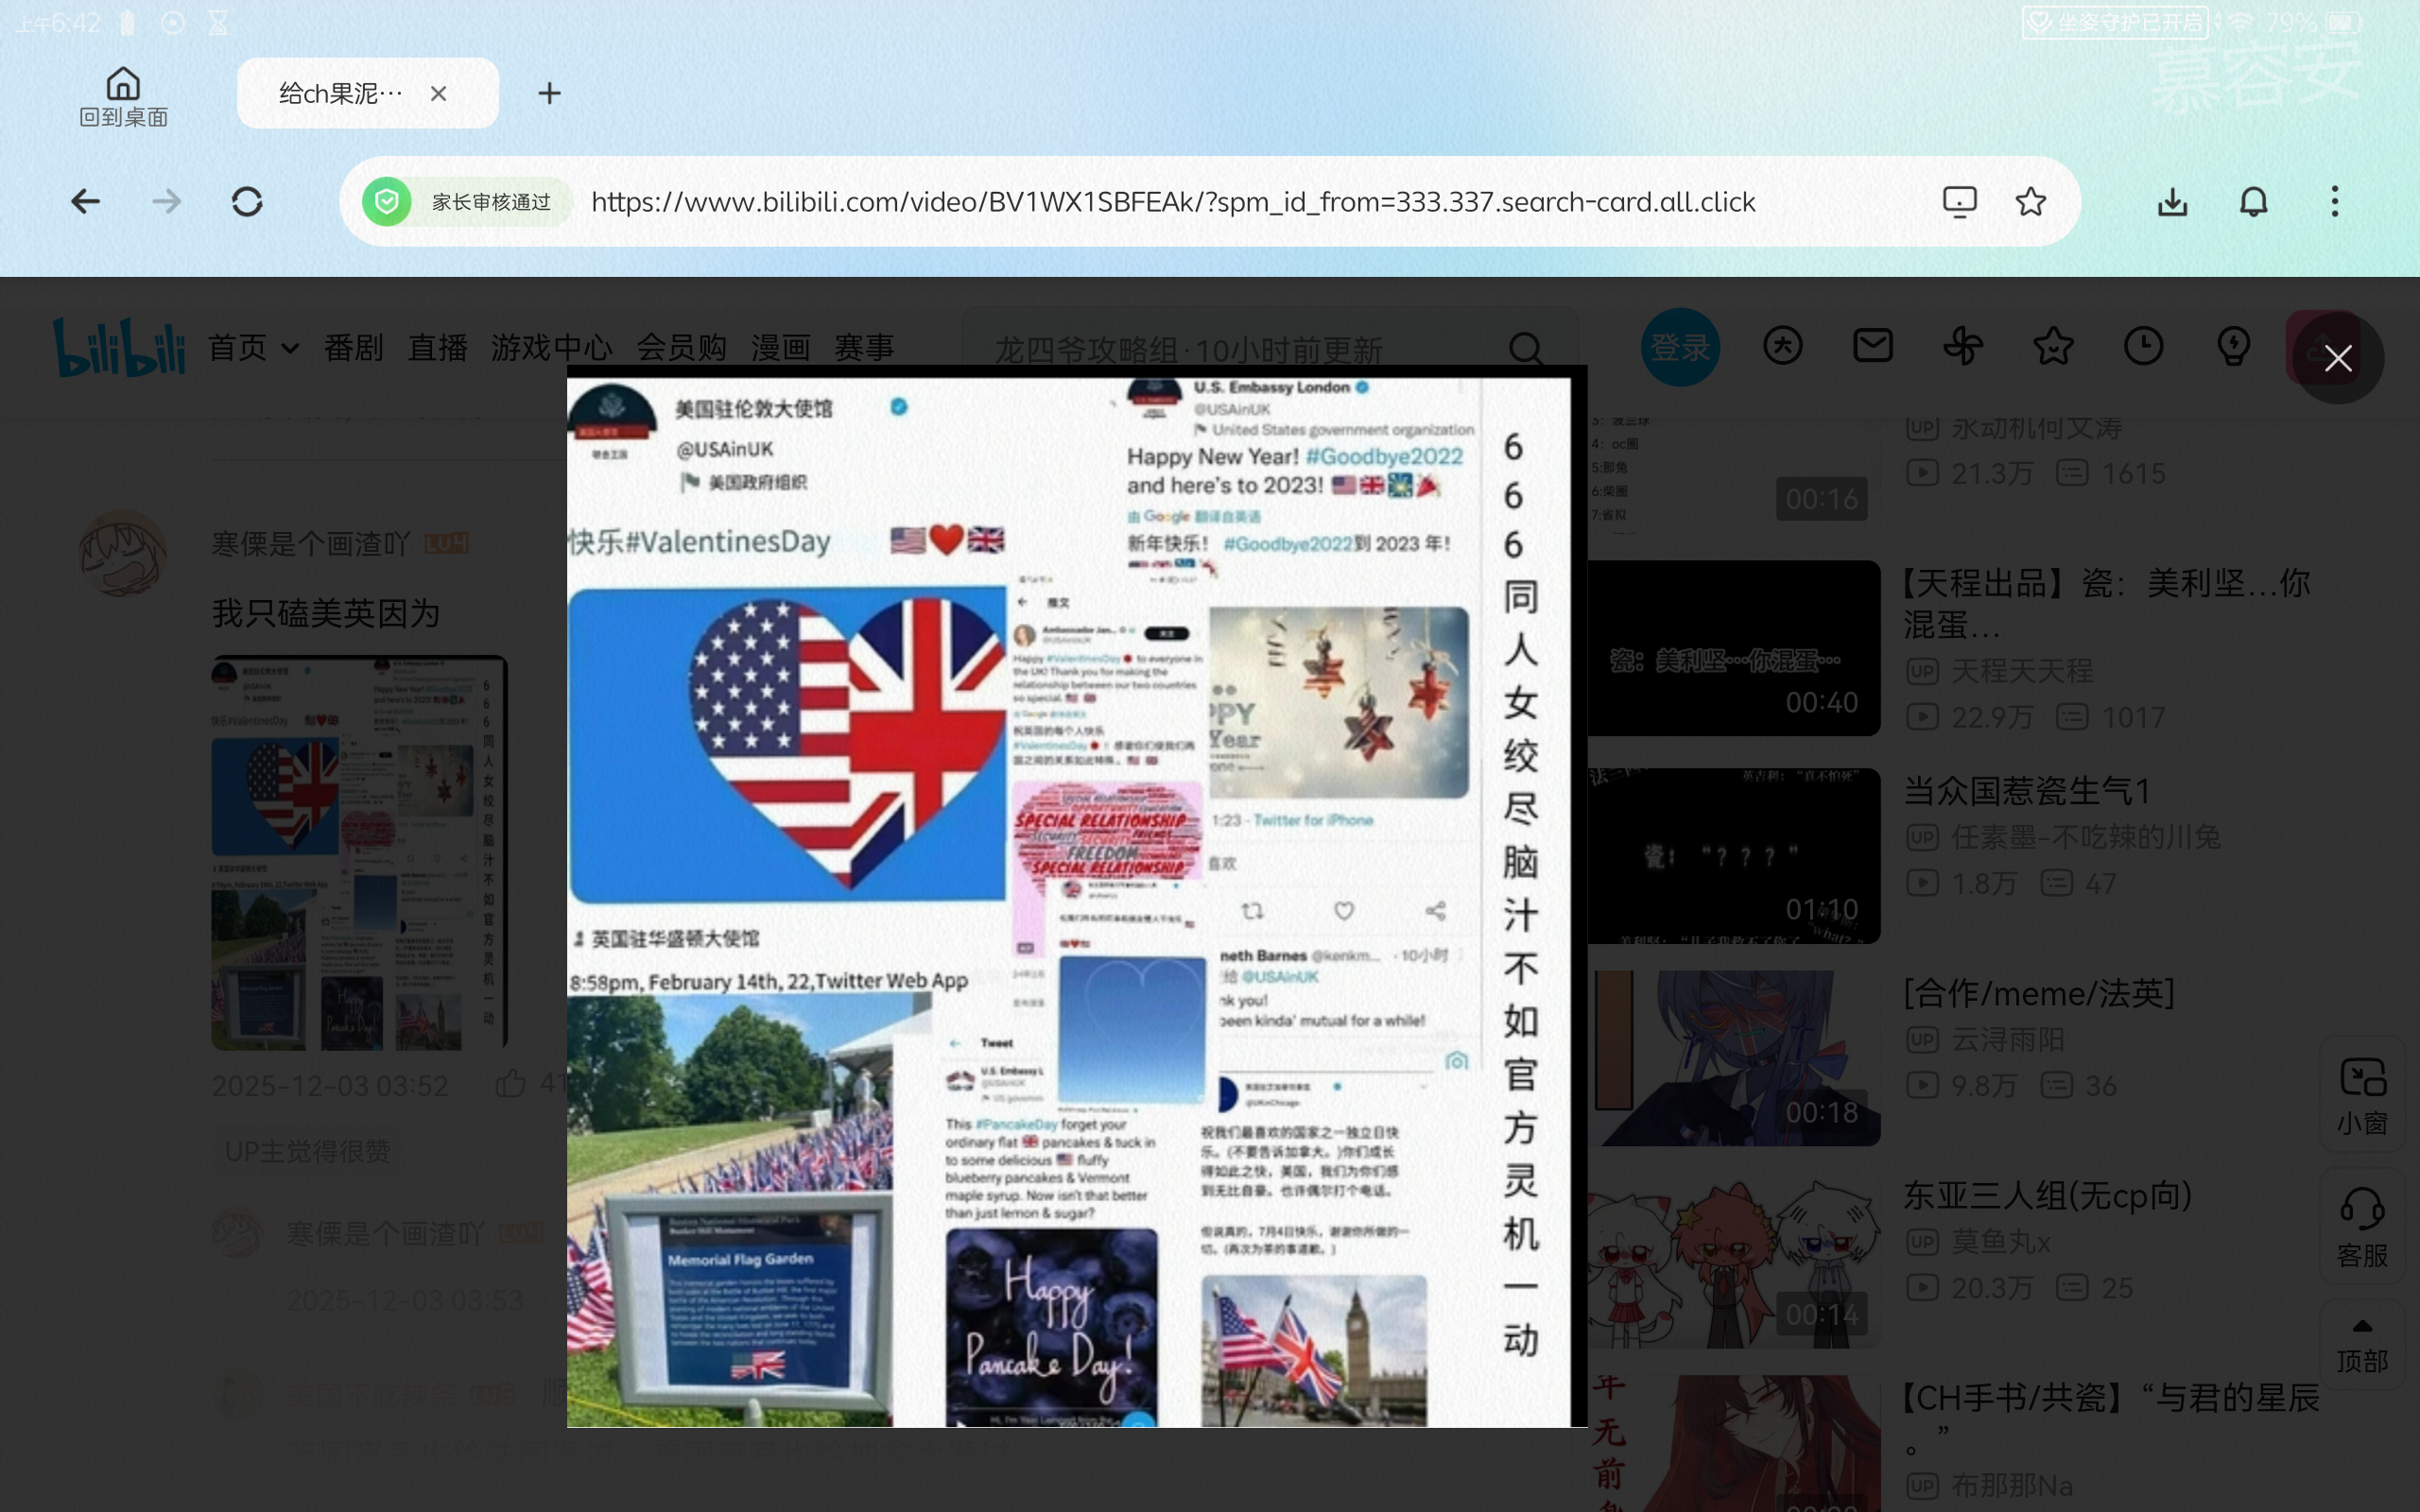Reload the page with refresh icon
Image resolution: width=2420 pixels, height=1512 pixels.
pyautogui.click(x=247, y=202)
